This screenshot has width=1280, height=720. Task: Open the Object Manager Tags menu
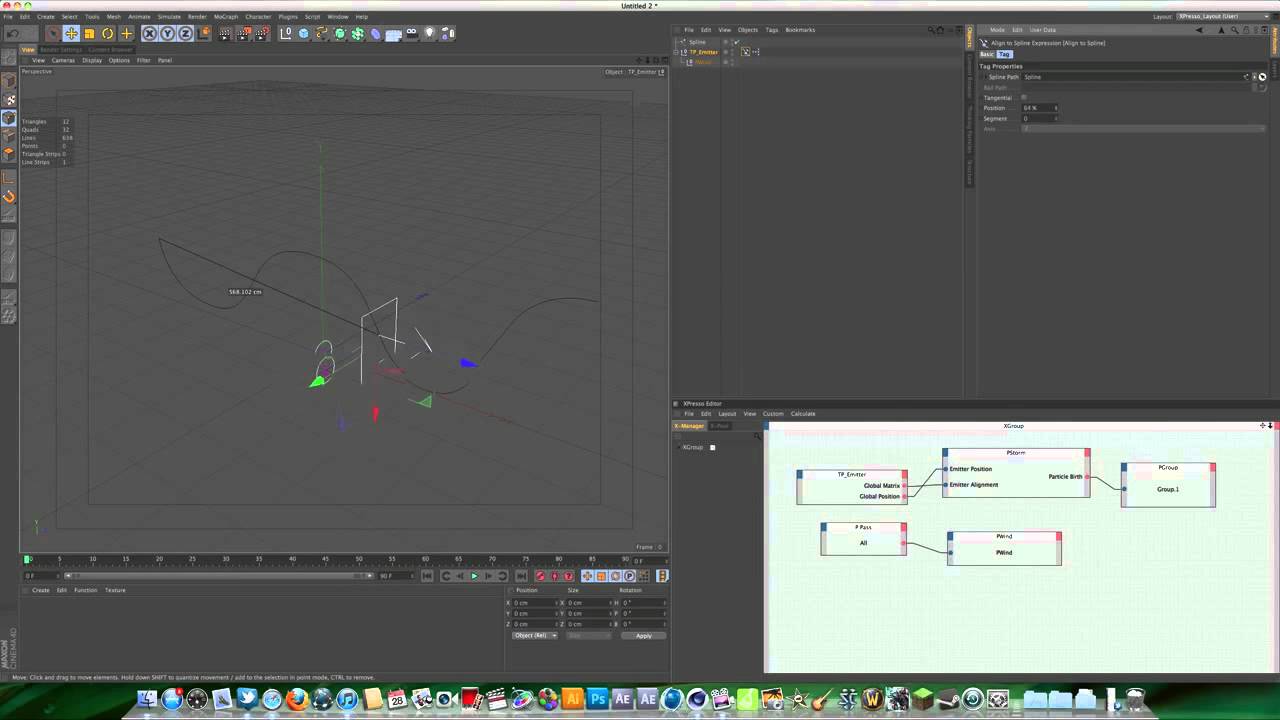[772, 30]
